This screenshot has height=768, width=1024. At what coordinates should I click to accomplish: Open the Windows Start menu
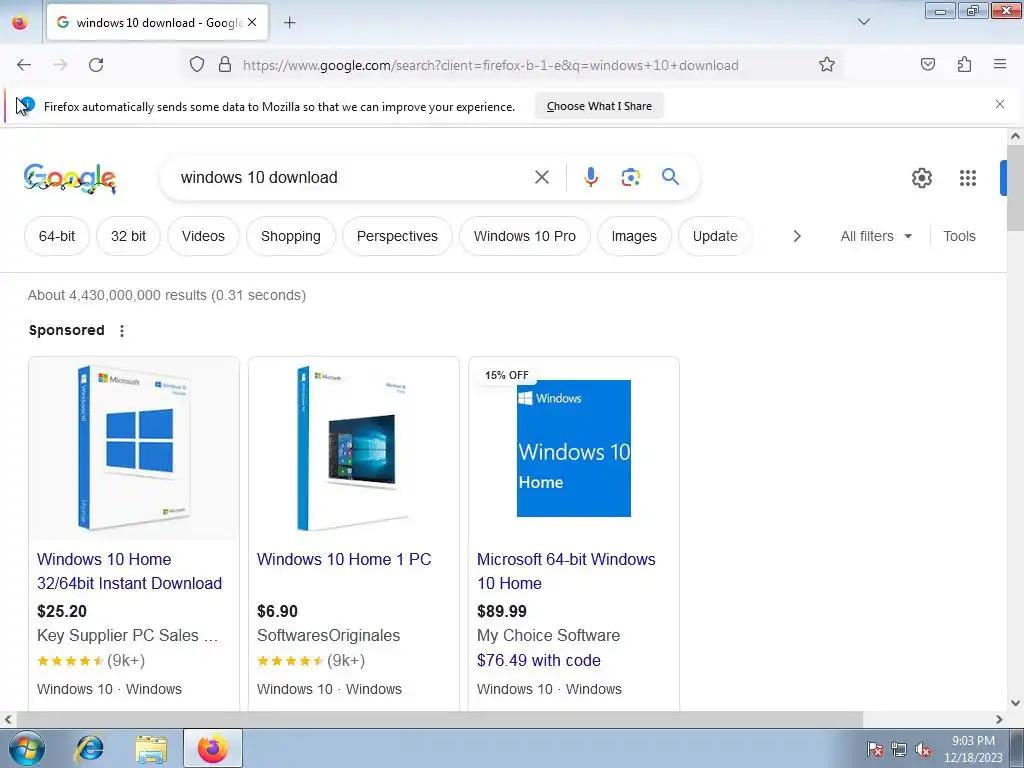tap(27, 748)
